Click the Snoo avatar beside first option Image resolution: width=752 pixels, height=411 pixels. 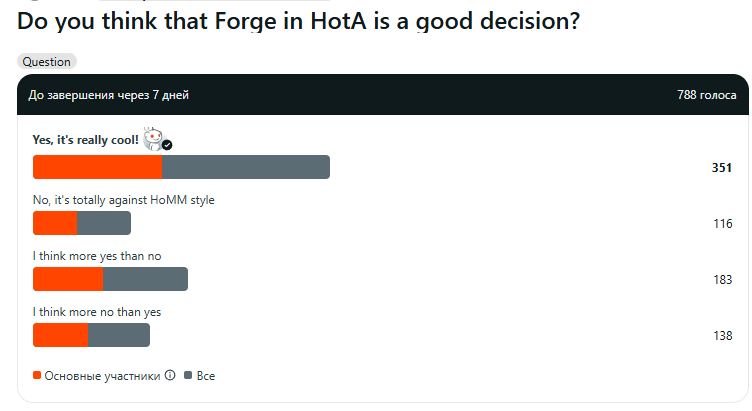pyautogui.click(x=154, y=139)
